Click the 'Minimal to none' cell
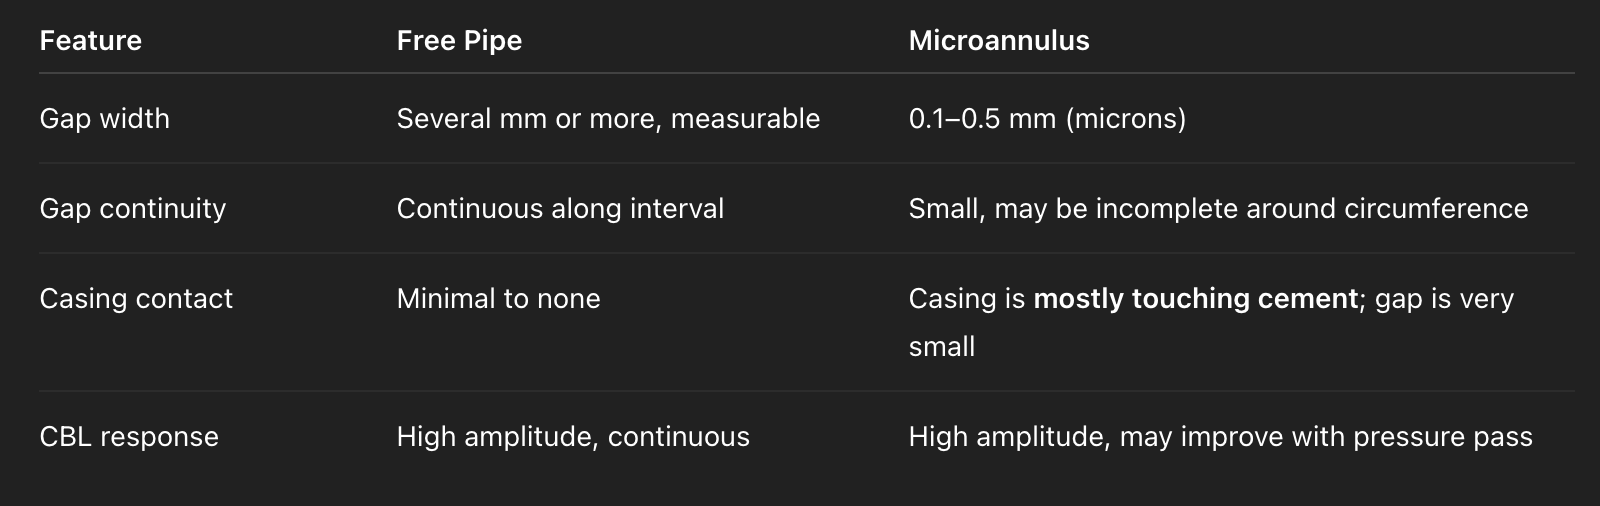This screenshot has width=1600, height=506. [x=498, y=299]
